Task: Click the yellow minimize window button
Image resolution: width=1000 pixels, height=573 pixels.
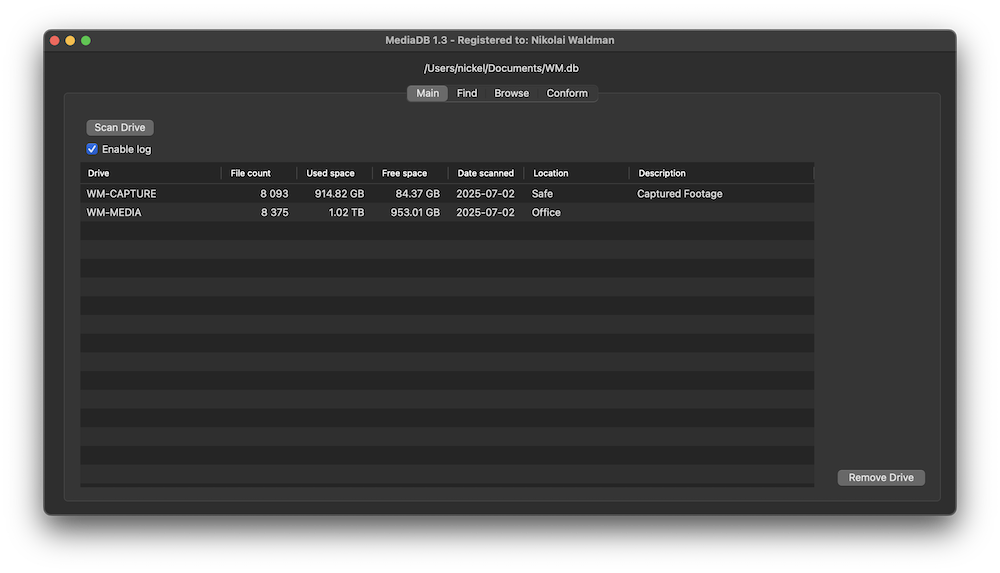Action: click(70, 40)
